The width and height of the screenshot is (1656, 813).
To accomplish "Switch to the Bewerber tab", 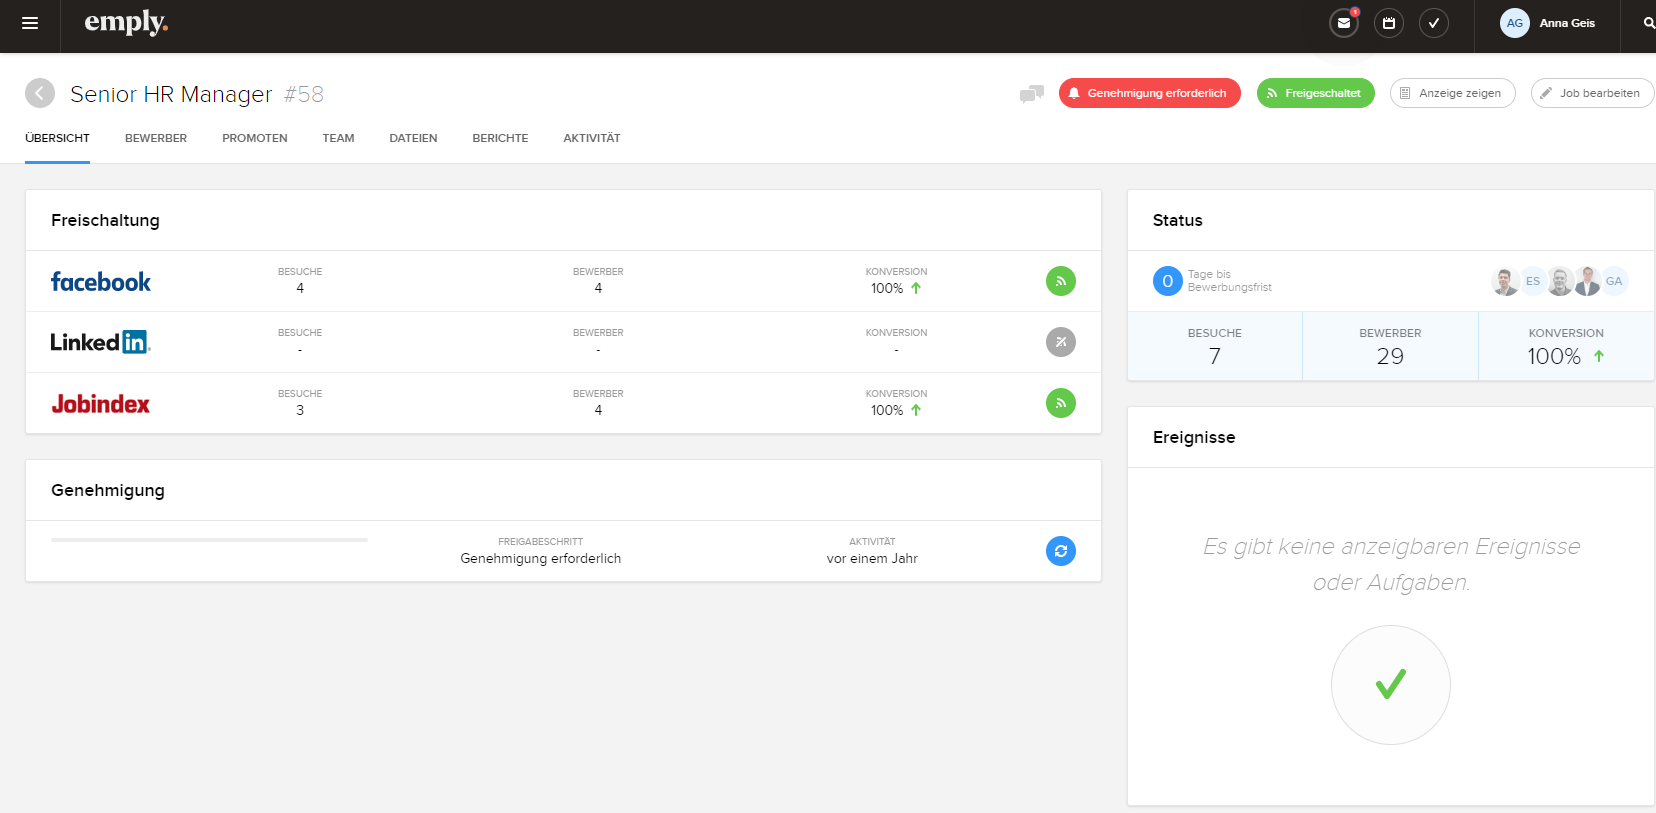I will pyautogui.click(x=156, y=138).
